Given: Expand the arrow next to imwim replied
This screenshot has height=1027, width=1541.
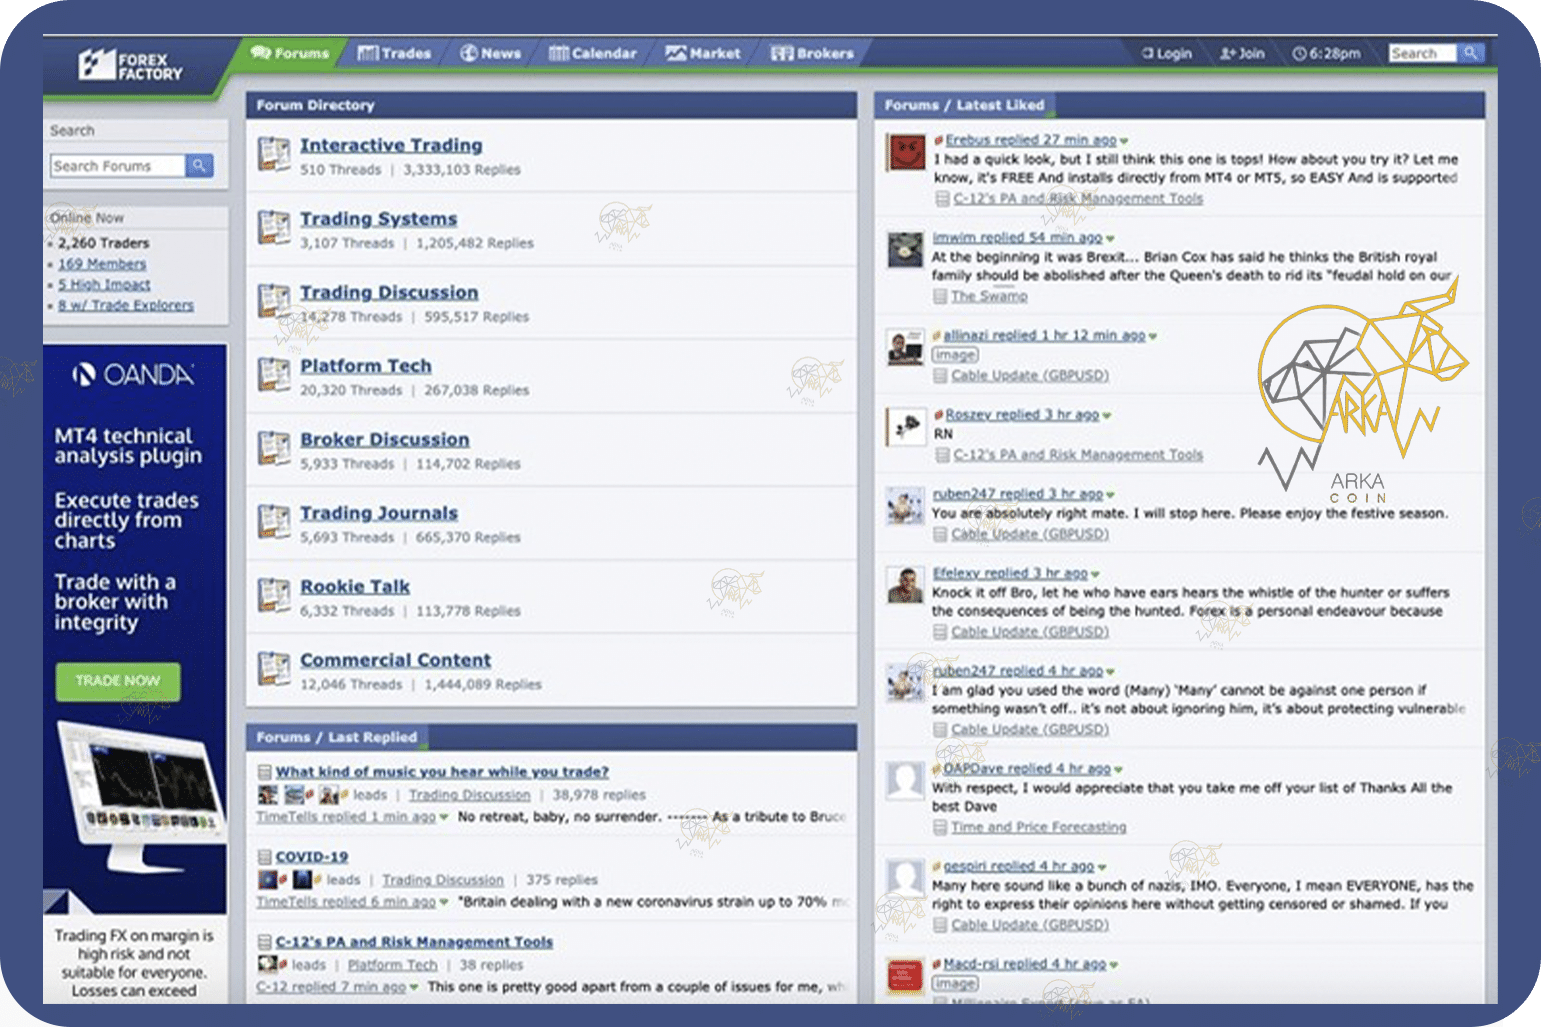Looking at the screenshot, I should [1110, 238].
